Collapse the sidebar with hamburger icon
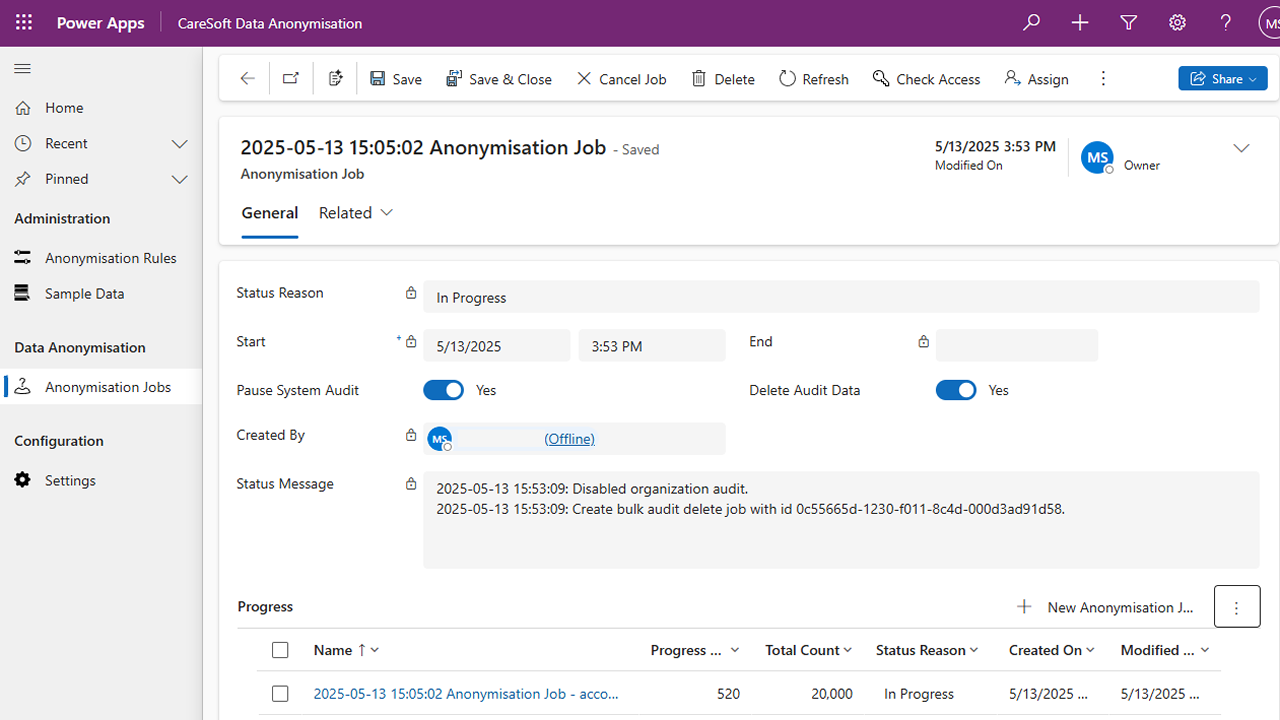 pos(22,69)
